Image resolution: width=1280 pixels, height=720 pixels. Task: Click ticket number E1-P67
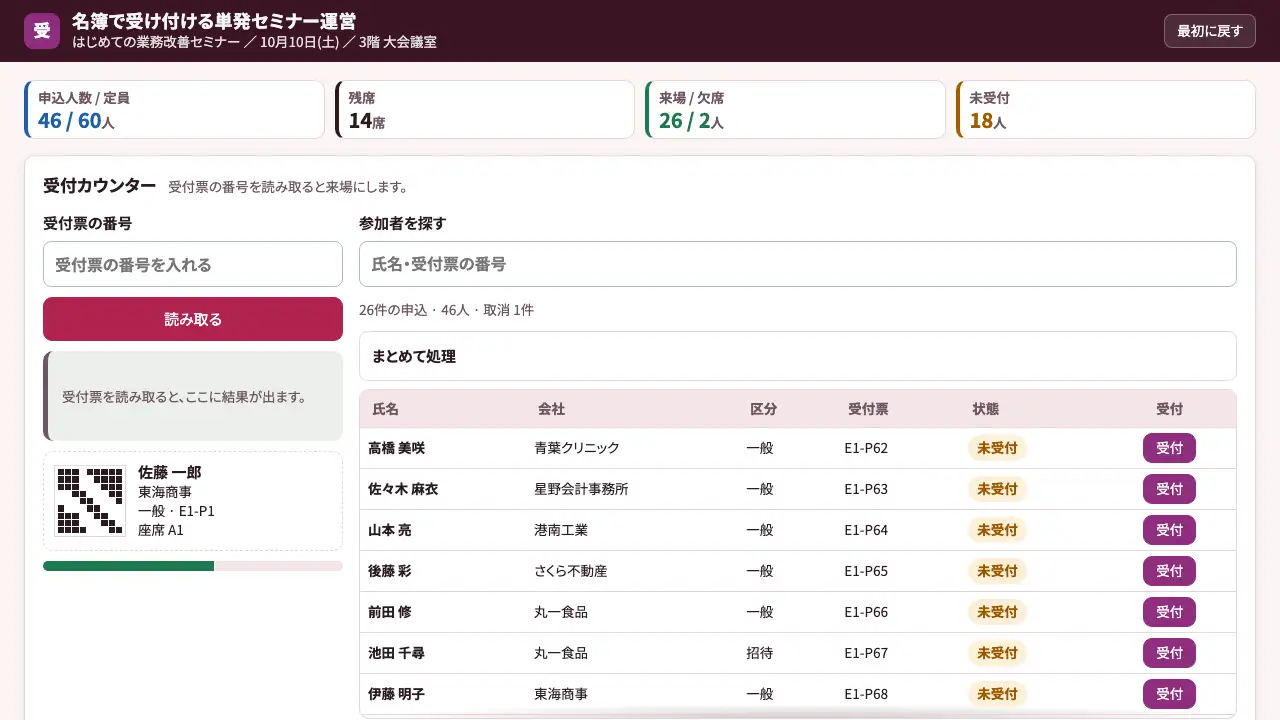[x=866, y=653]
